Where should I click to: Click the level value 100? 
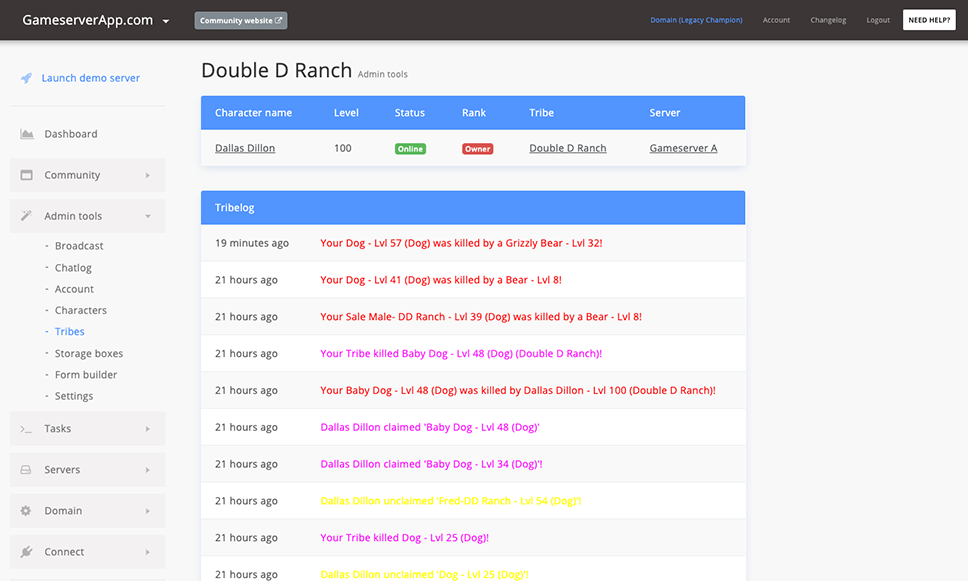343,148
